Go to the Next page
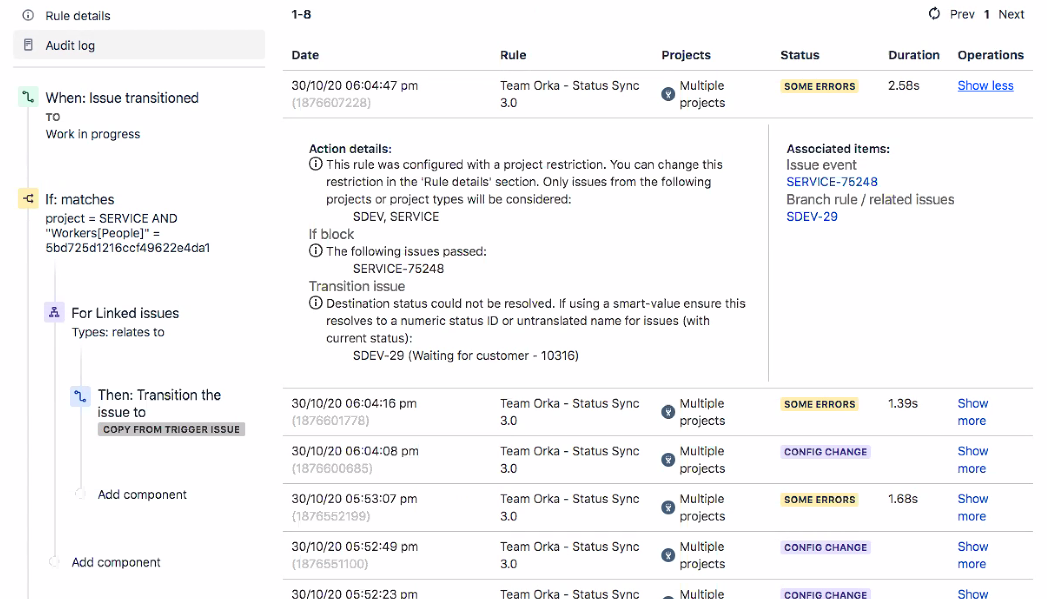Image resolution: width=1047 pixels, height=599 pixels. click(x=1011, y=14)
